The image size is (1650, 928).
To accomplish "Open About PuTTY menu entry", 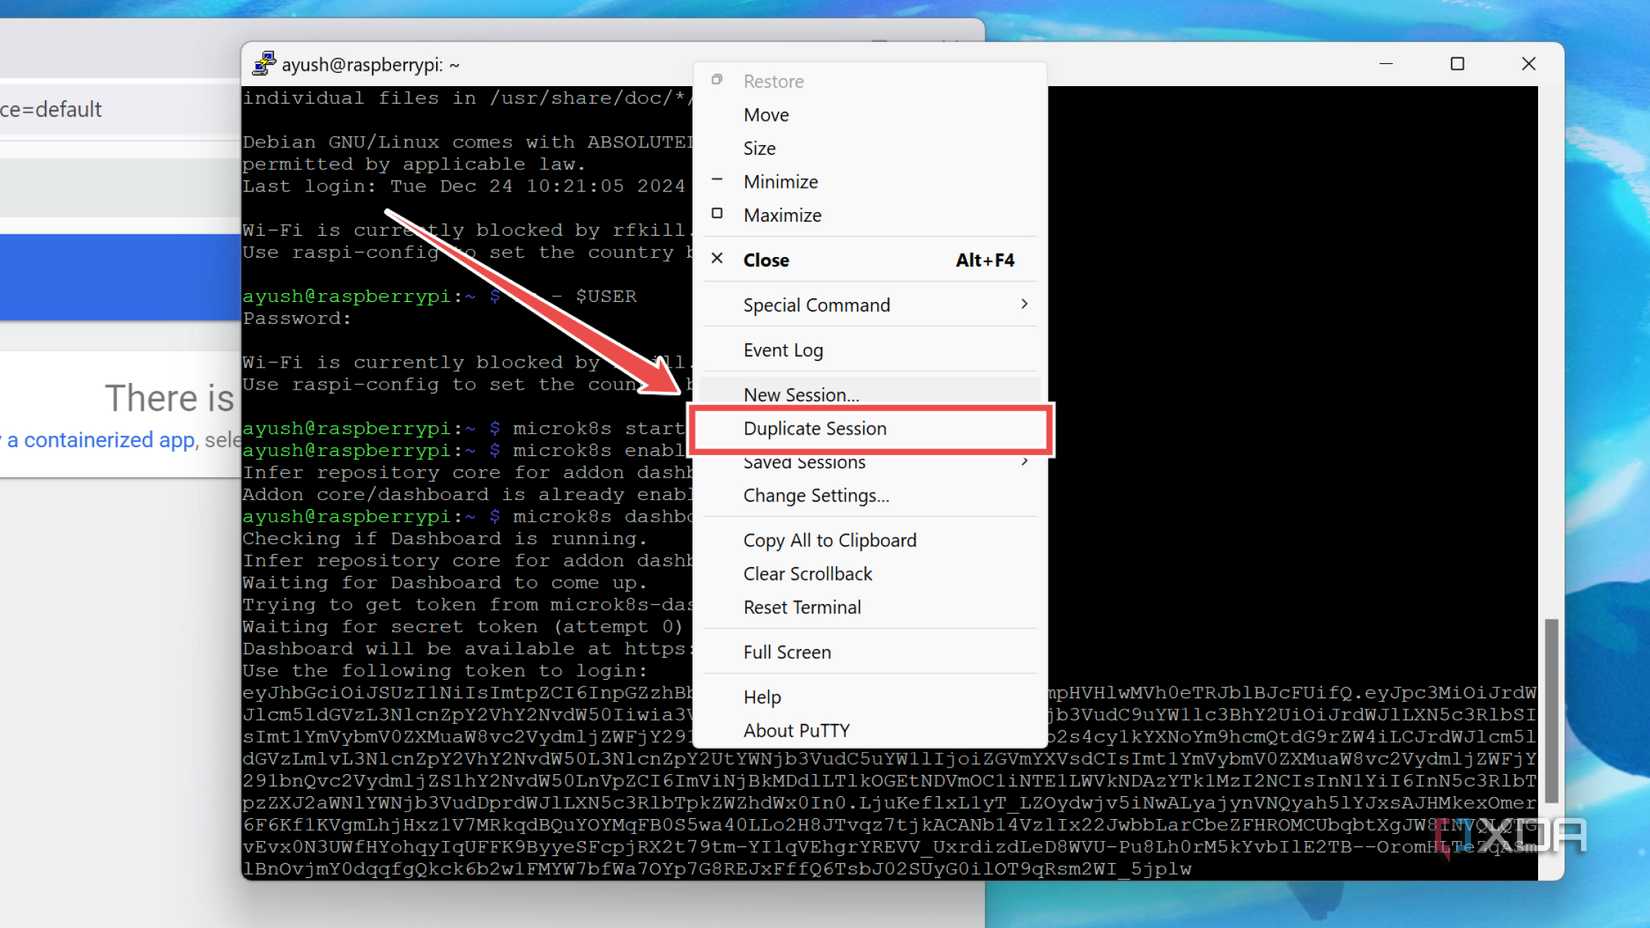I will tap(869, 730).
